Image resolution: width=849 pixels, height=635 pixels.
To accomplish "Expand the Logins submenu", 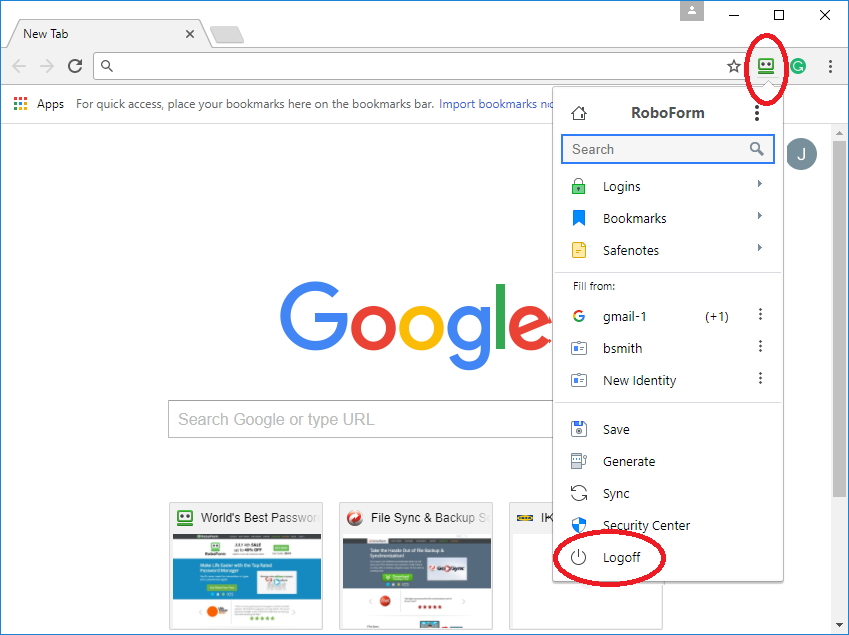I will (x=758, y=186).
